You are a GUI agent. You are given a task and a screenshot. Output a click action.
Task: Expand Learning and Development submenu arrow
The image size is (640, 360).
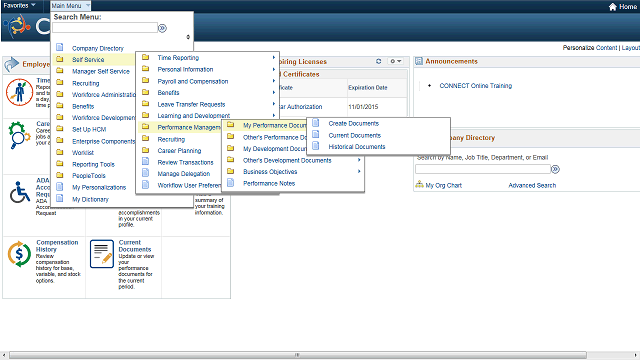274,116
